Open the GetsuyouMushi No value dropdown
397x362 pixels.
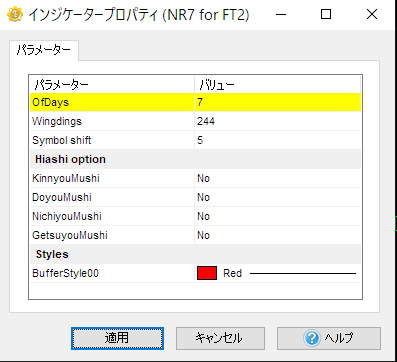pyautogui.click(x=277, y=235)
